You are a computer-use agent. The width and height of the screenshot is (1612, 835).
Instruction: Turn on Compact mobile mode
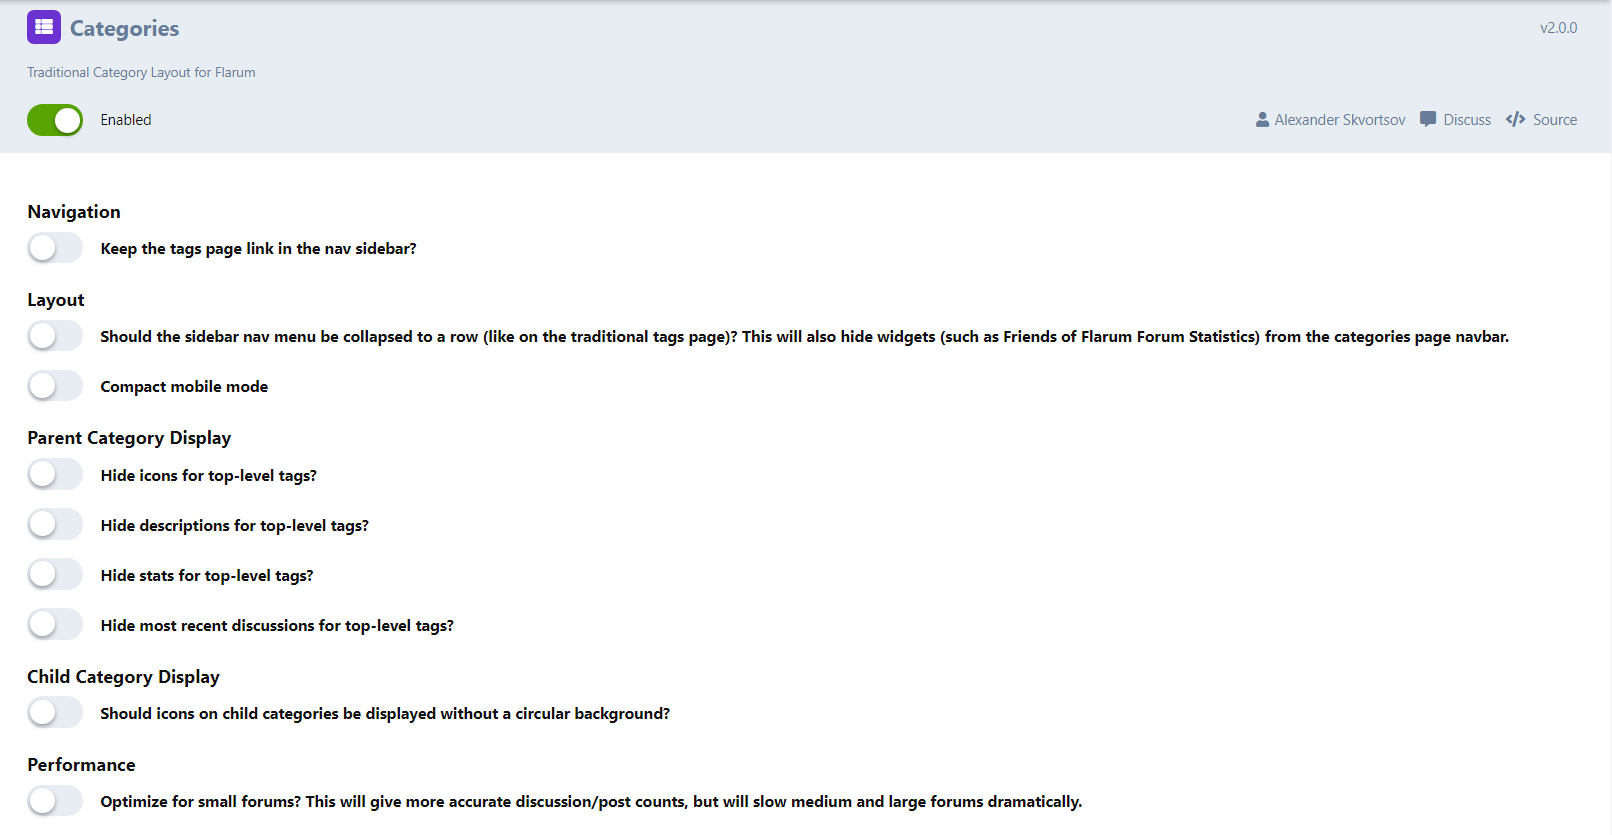[55, 386]
